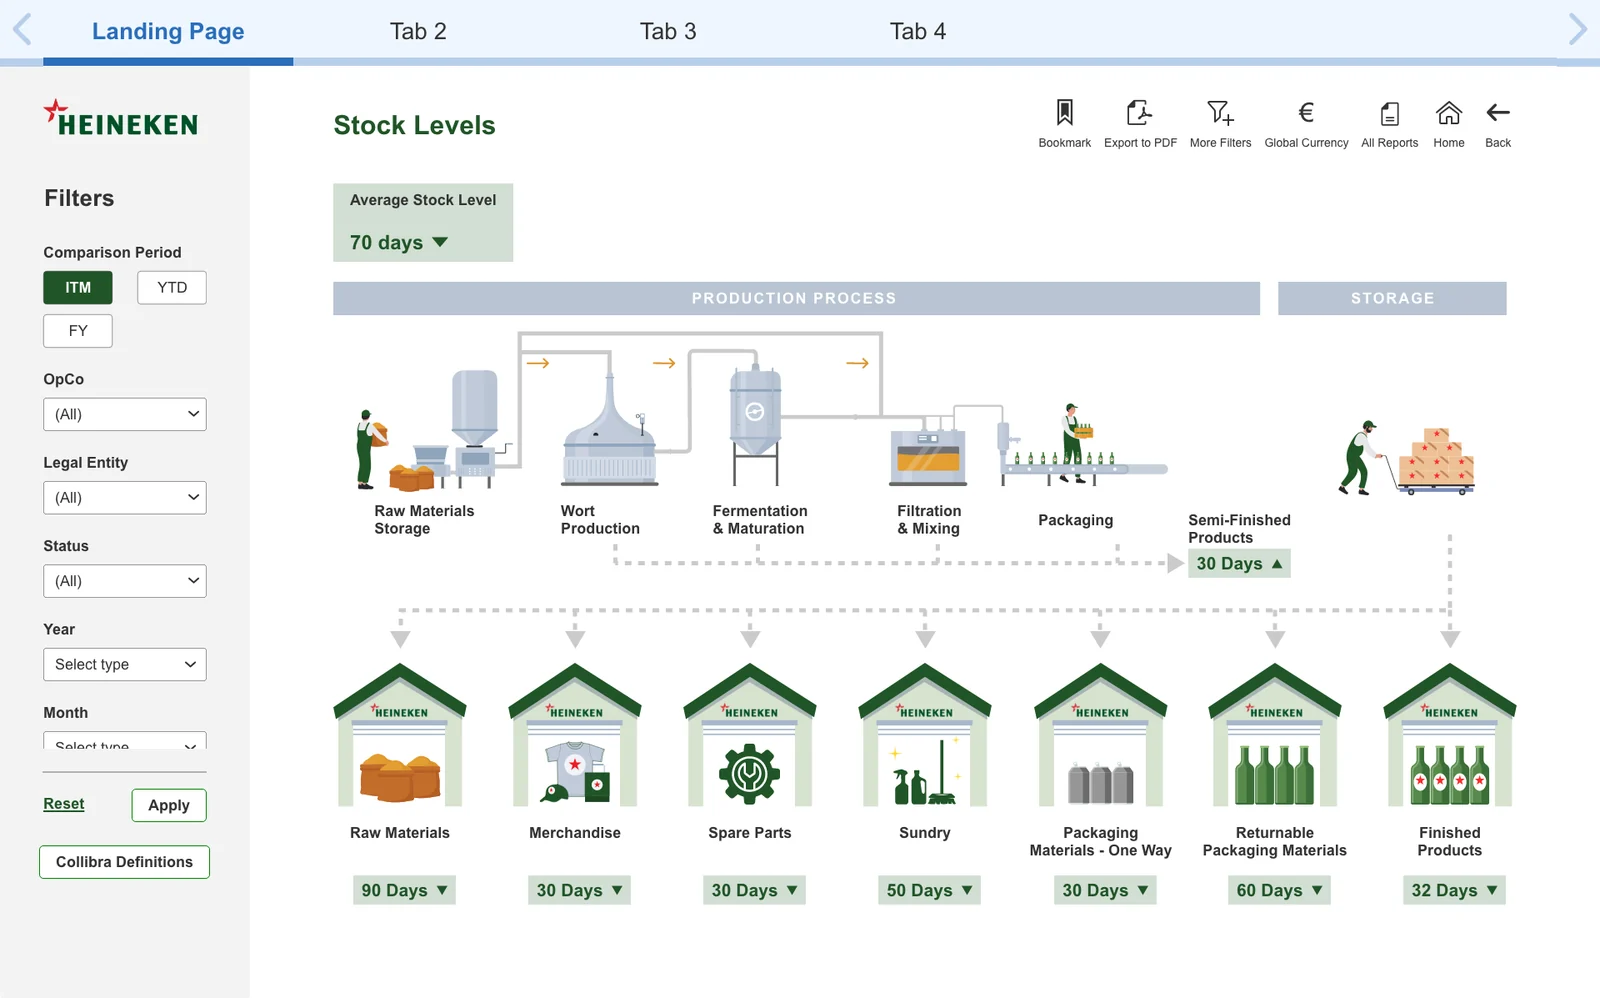Open the OpCo dropdown

click(125, 415)
